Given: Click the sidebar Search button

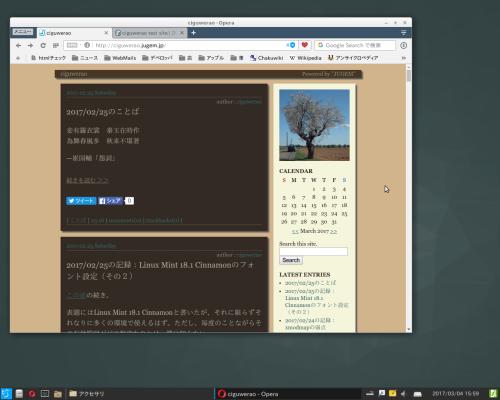Looking at the screenshot, I should point(291,260).
